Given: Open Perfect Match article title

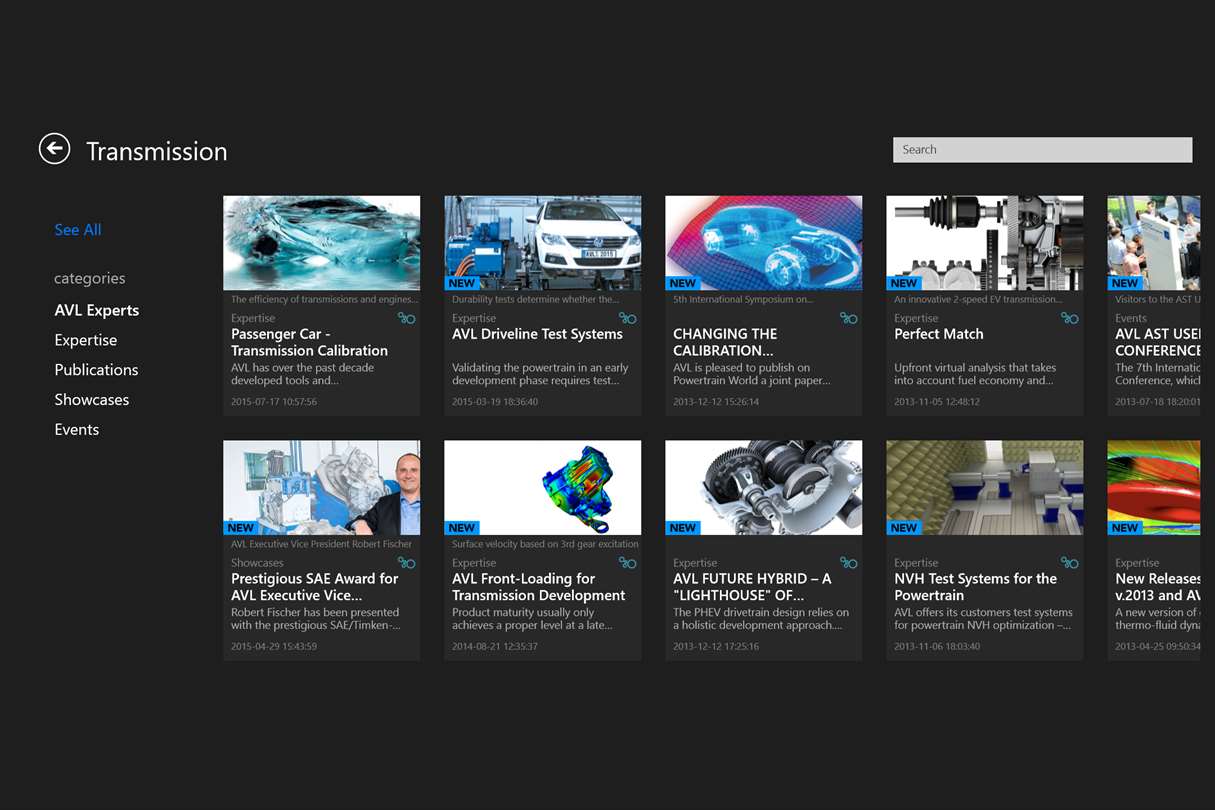Looking at the screenshot, I should tap(939, 334).
